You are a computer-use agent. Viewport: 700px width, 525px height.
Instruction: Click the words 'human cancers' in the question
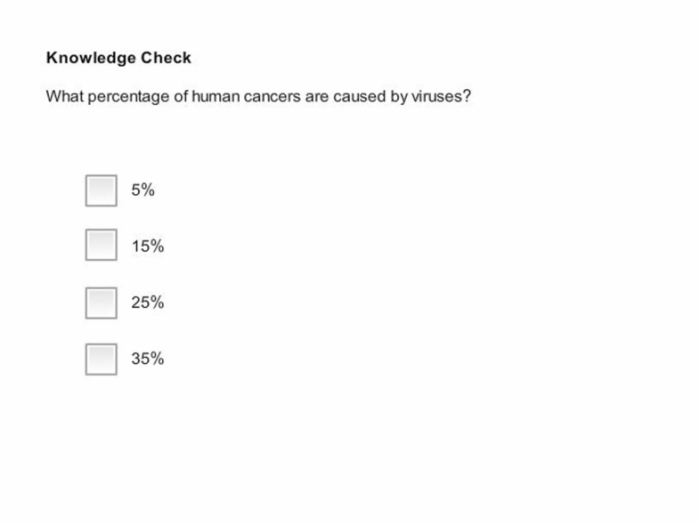[246, 96]
